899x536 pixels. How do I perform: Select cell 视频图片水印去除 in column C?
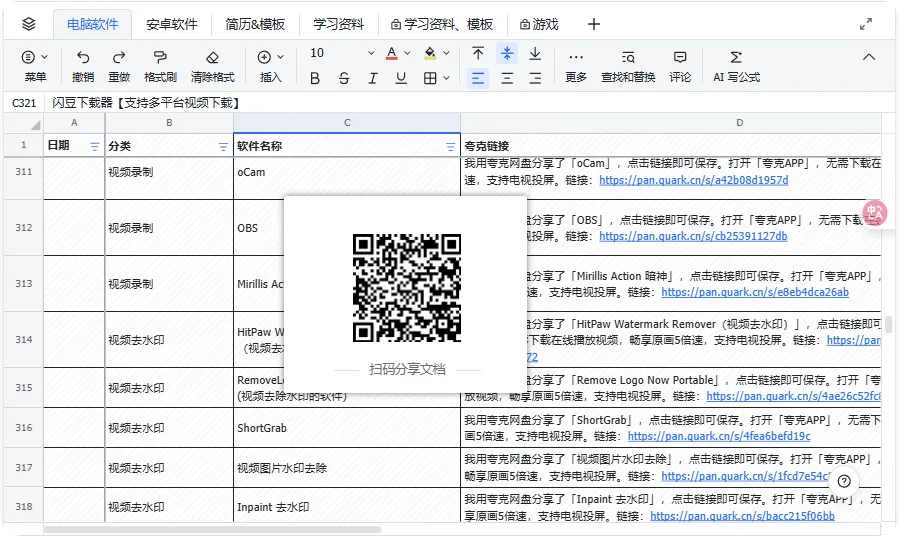point(347,468)
